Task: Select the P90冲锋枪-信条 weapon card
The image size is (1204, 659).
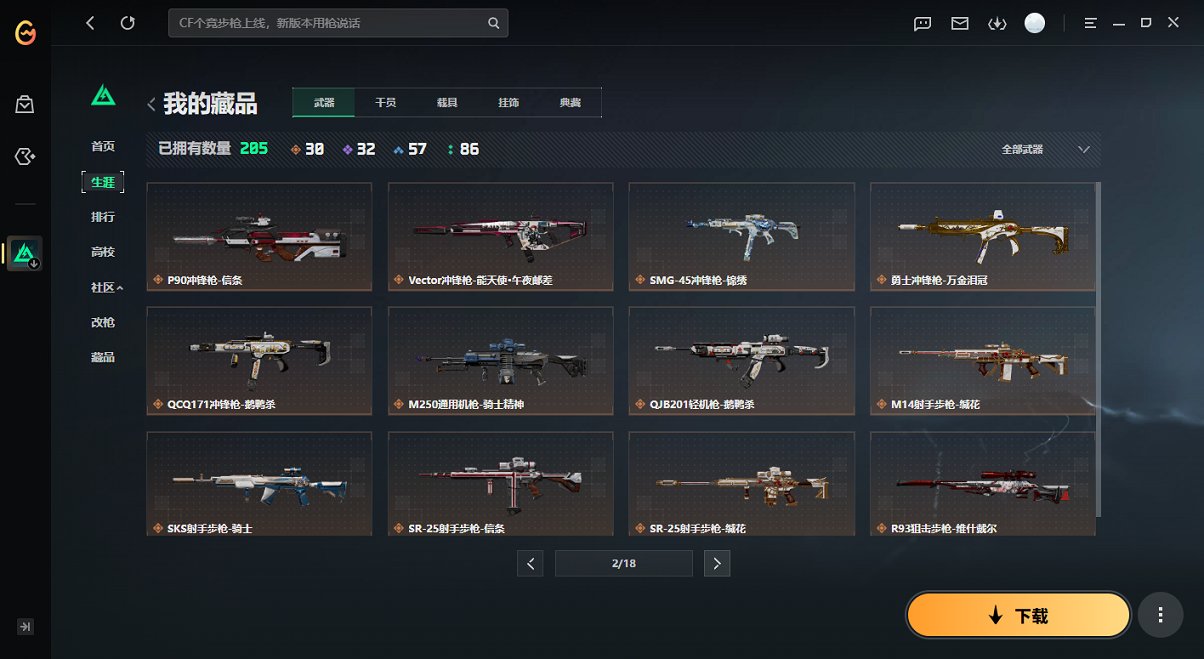Action: pyautogui.click(x=259, y=237)
